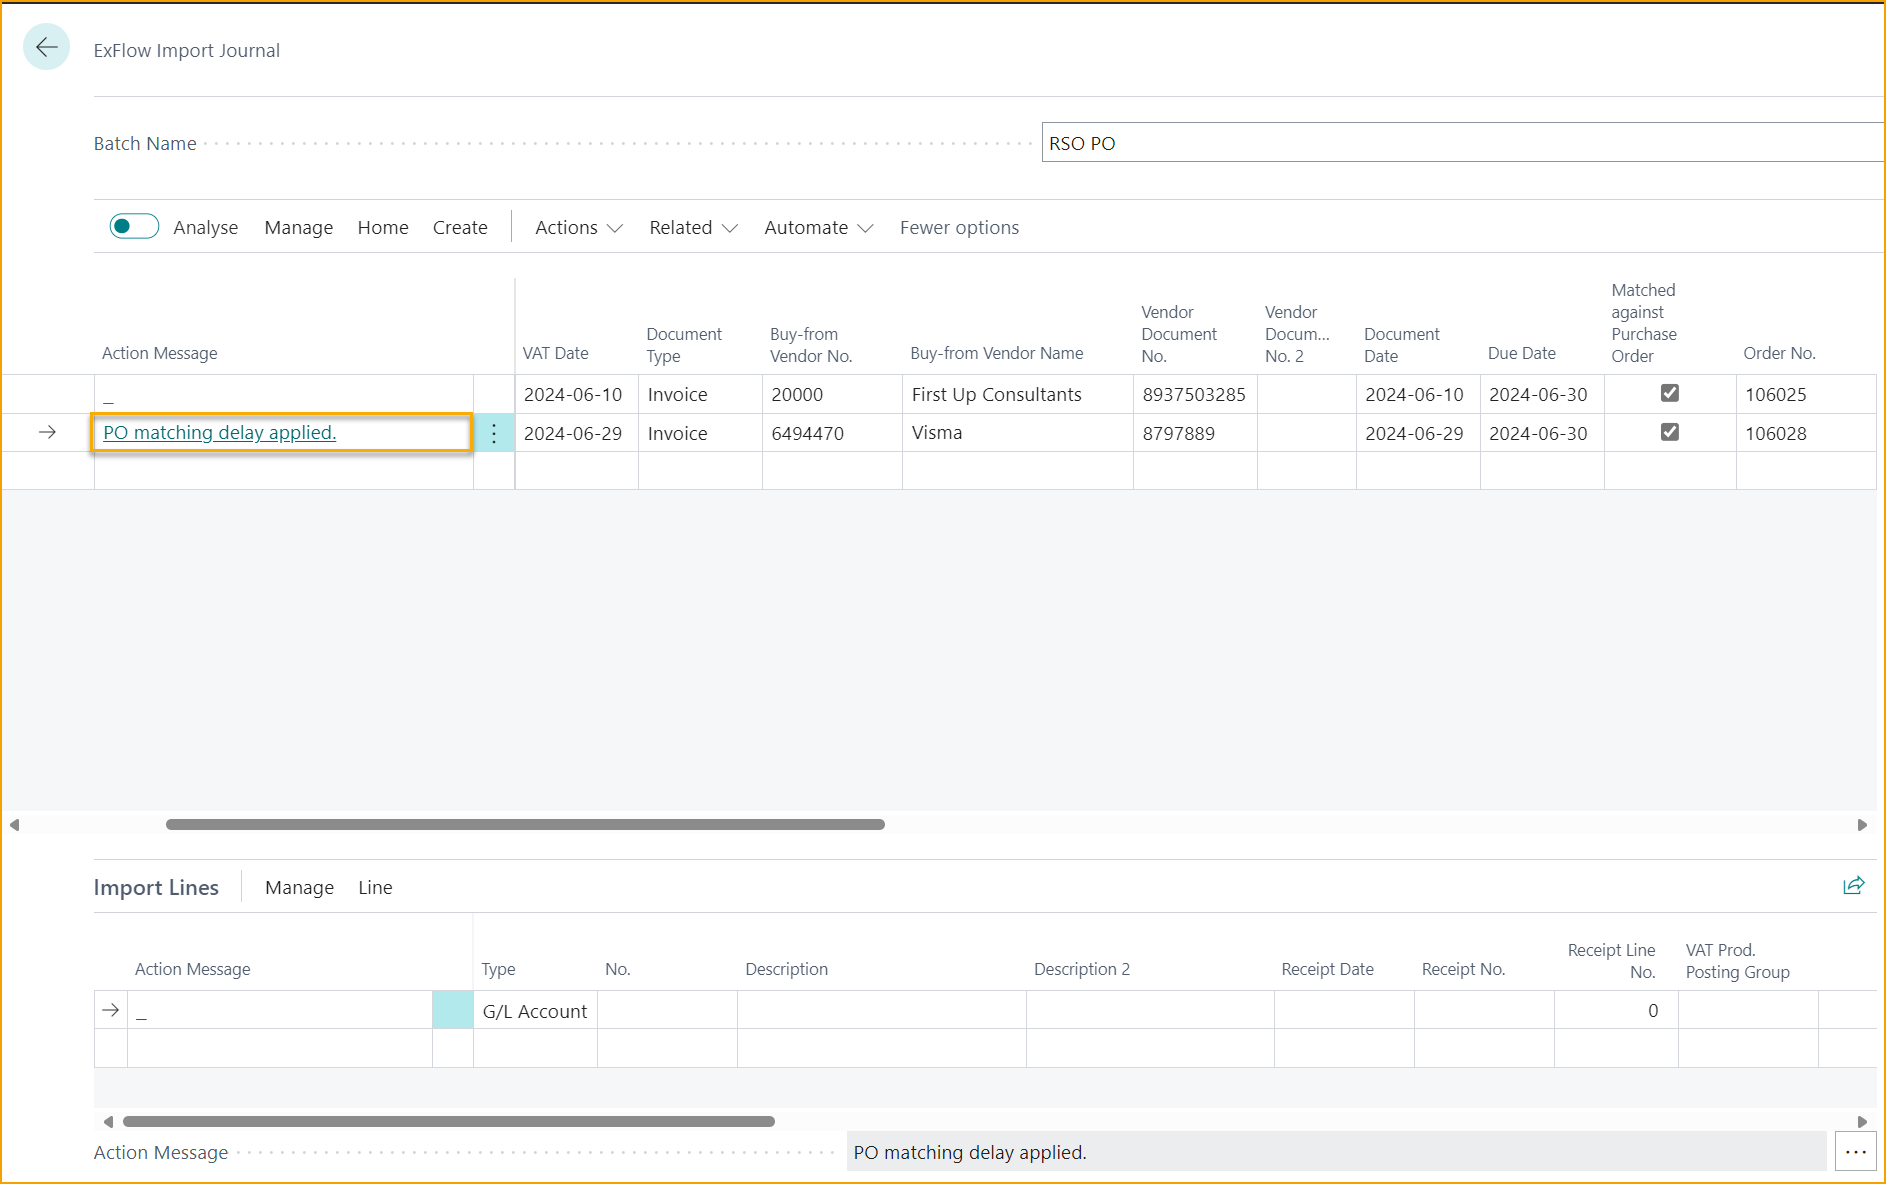Select the row arrow for Visma invoice
1886x1184 pixels.
point(47,432)
